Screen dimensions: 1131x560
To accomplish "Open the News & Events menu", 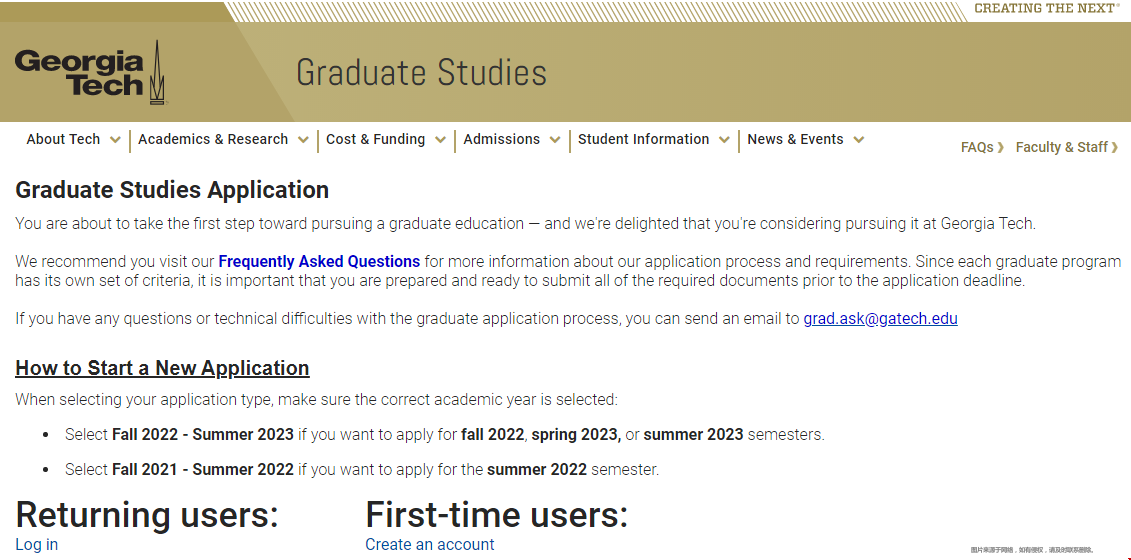I will point(795,139).
